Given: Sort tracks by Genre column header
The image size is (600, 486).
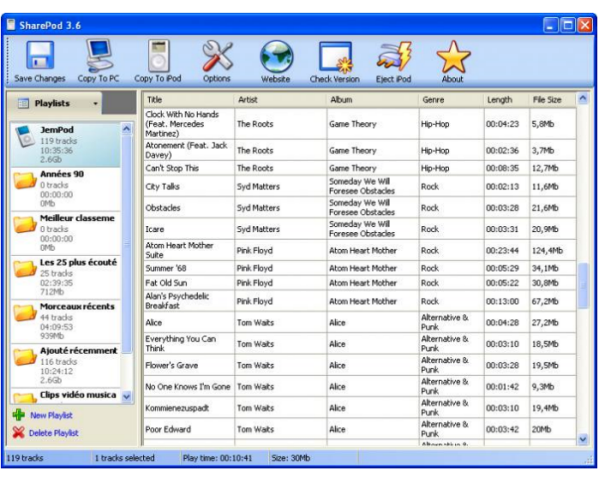Looking at the screenshot, I should (451, 100).
